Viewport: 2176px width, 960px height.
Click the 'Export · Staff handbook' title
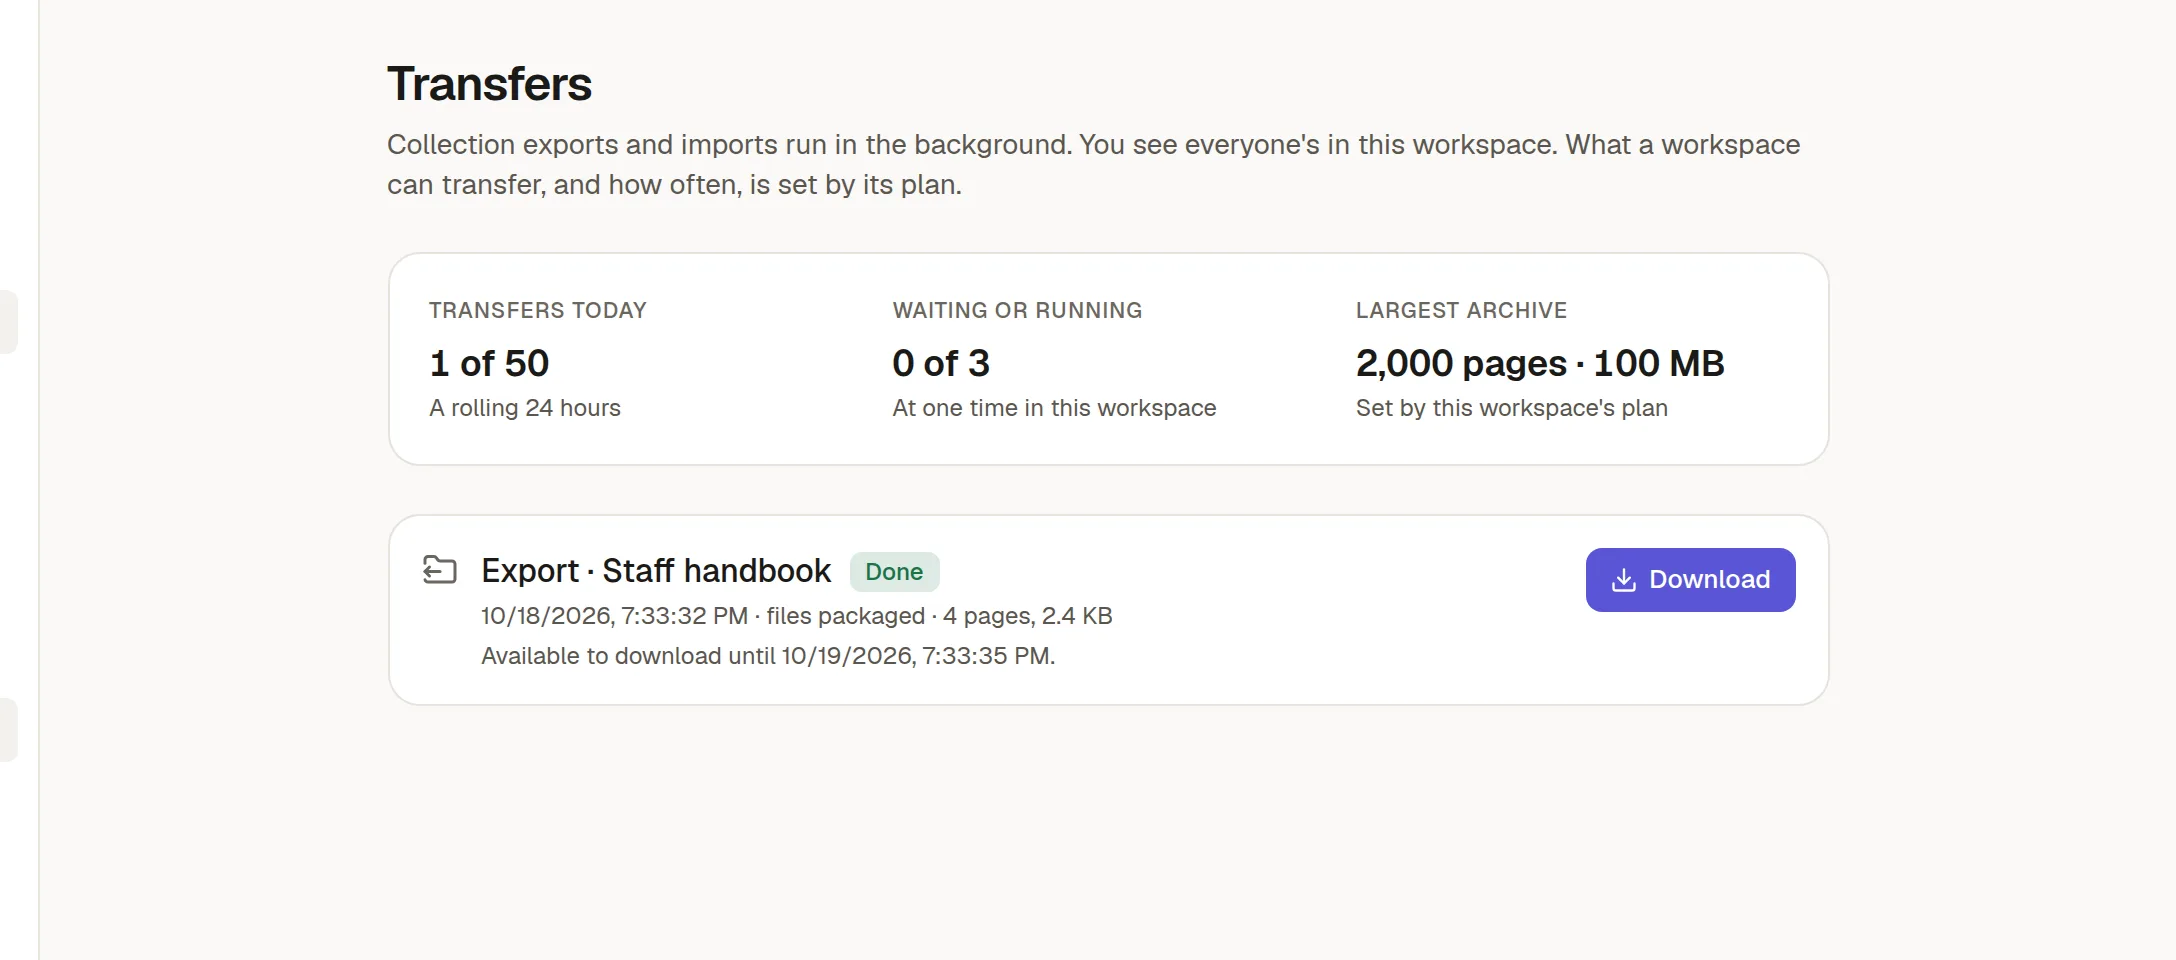pos(656,571)
